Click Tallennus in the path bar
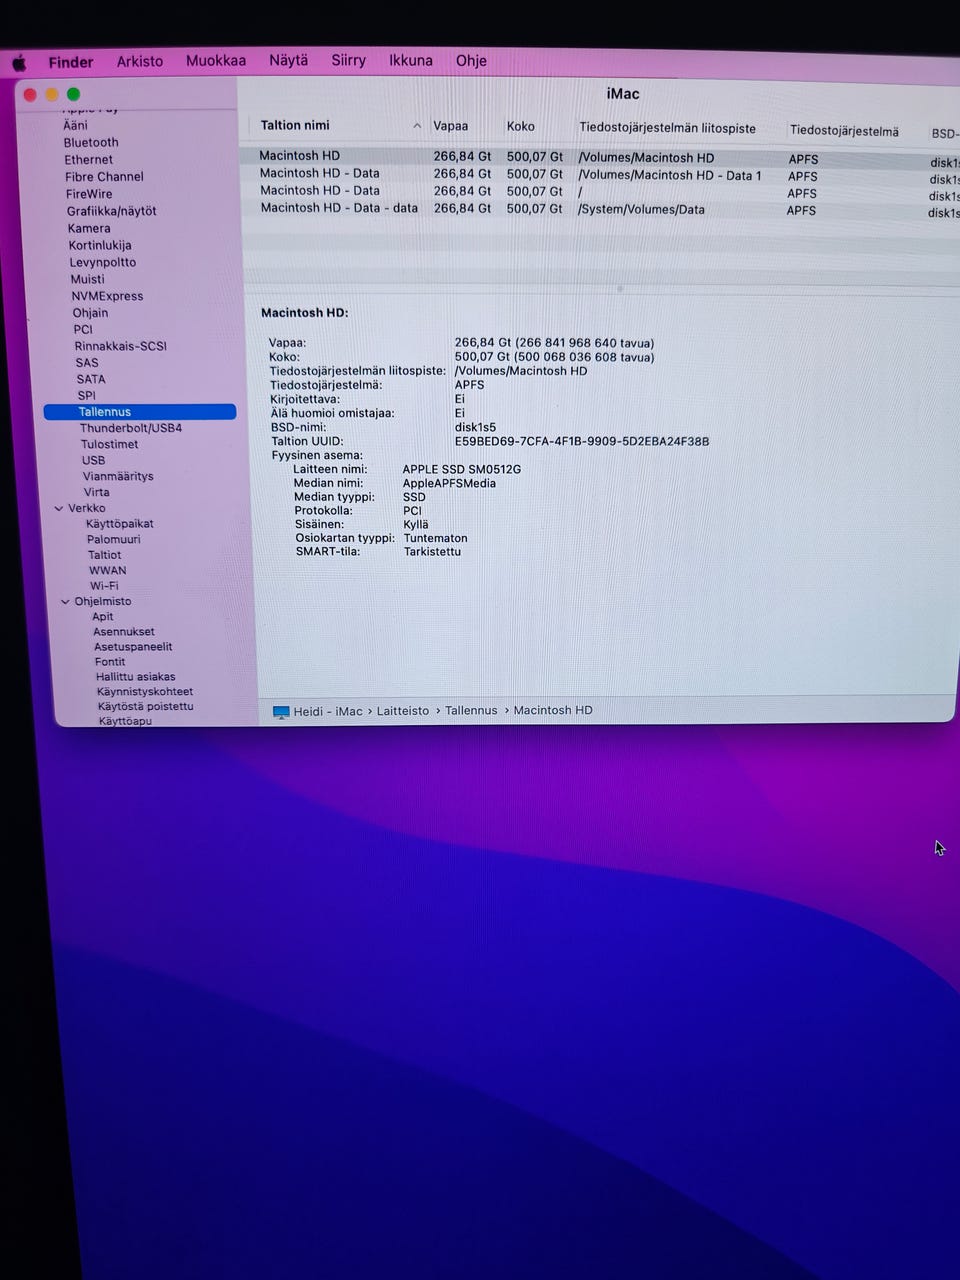The width and height of the screenshot is (960, 1280). pos(471,711)
